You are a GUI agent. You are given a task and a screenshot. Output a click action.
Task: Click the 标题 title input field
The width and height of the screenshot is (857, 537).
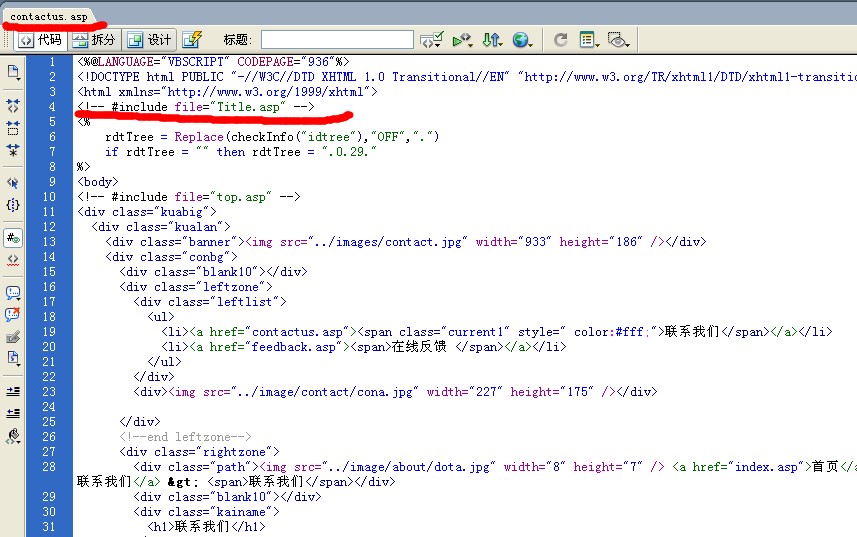[337, 40]
